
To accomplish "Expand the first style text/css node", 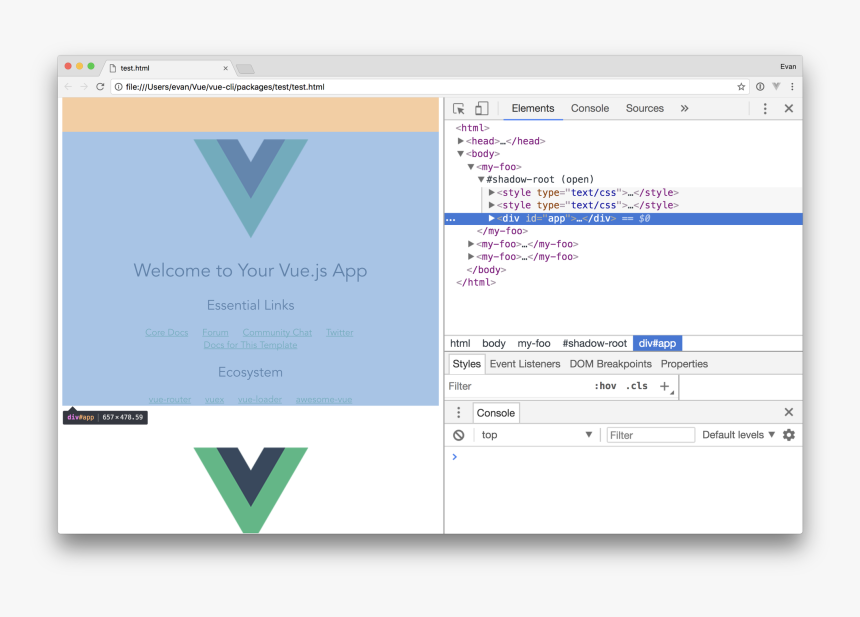I will 491,193.
